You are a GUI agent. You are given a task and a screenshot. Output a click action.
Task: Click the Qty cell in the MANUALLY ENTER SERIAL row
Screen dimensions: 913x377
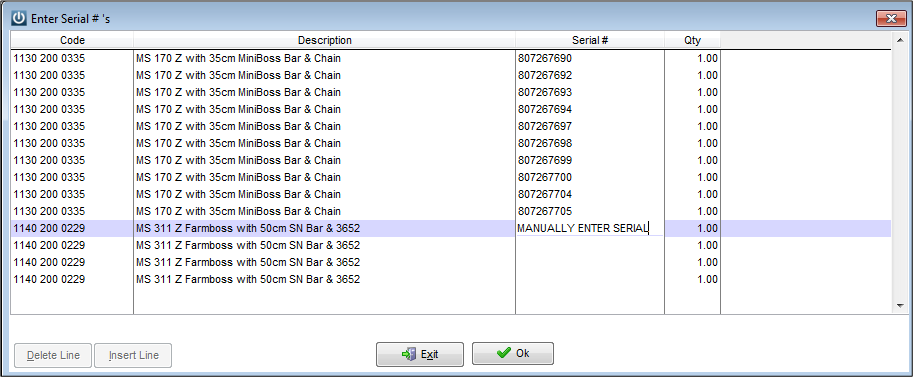692,228
